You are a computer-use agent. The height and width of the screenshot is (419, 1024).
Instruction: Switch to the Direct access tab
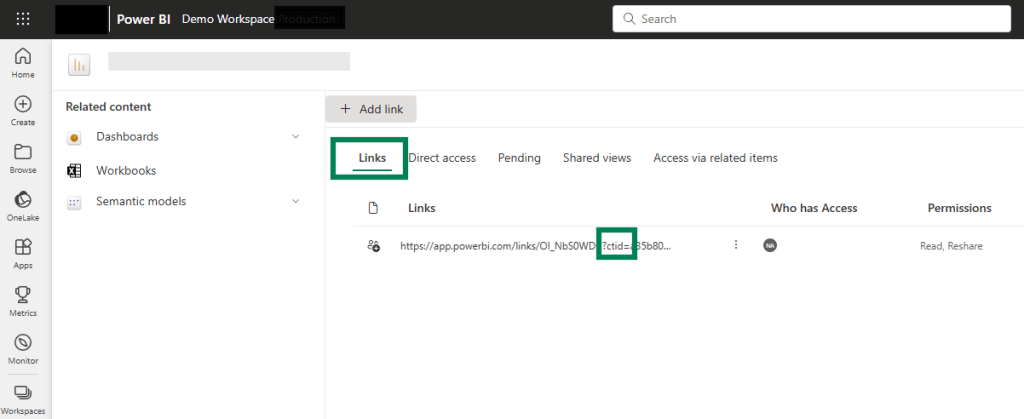click(x=442, y=158)
